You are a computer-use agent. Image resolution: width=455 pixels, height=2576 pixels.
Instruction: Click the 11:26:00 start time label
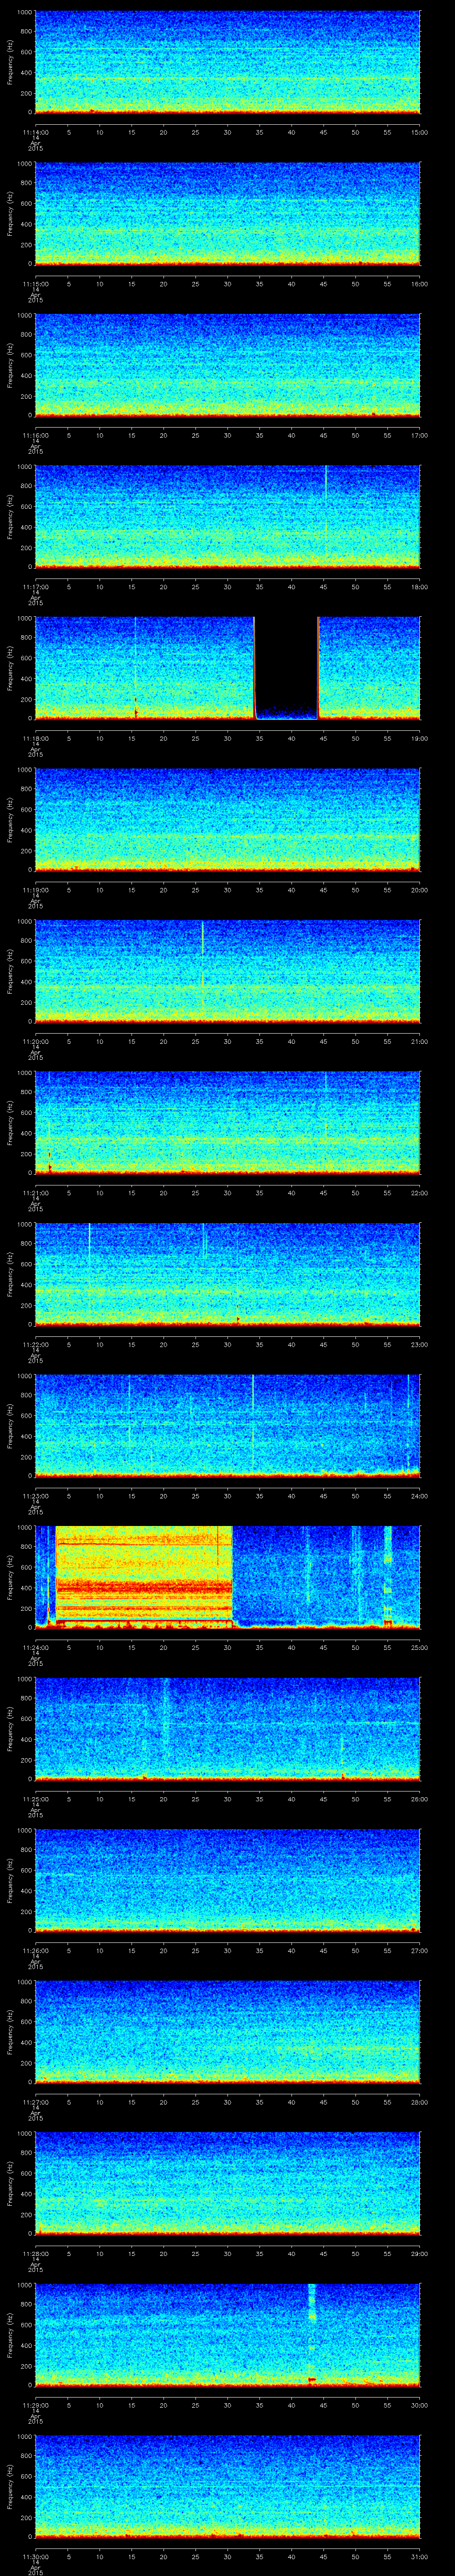tap(35, 1950)
